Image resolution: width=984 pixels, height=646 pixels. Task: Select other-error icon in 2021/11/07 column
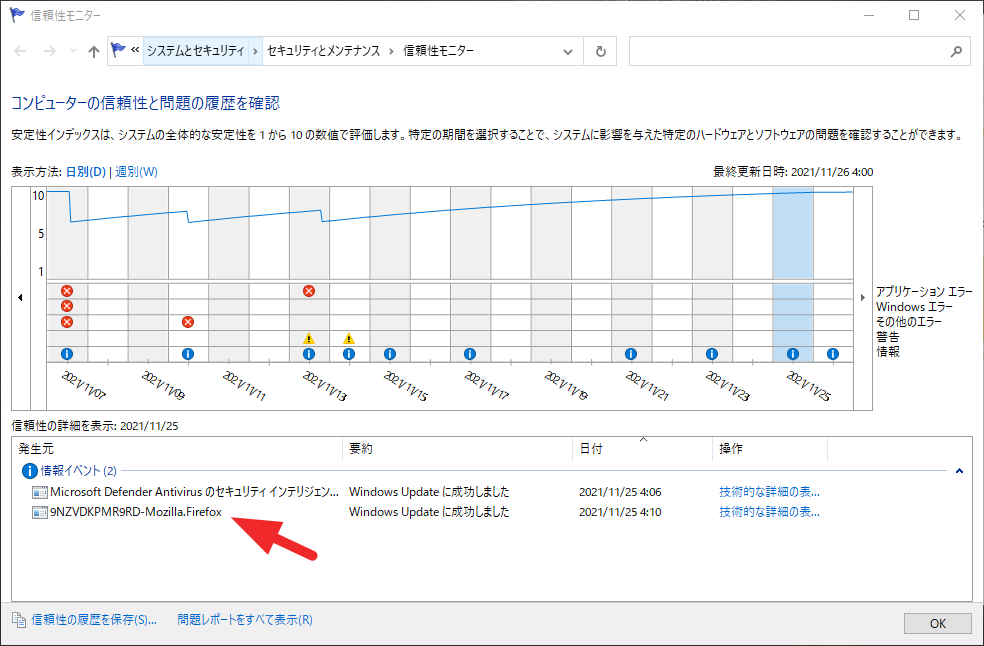[67, 321]
